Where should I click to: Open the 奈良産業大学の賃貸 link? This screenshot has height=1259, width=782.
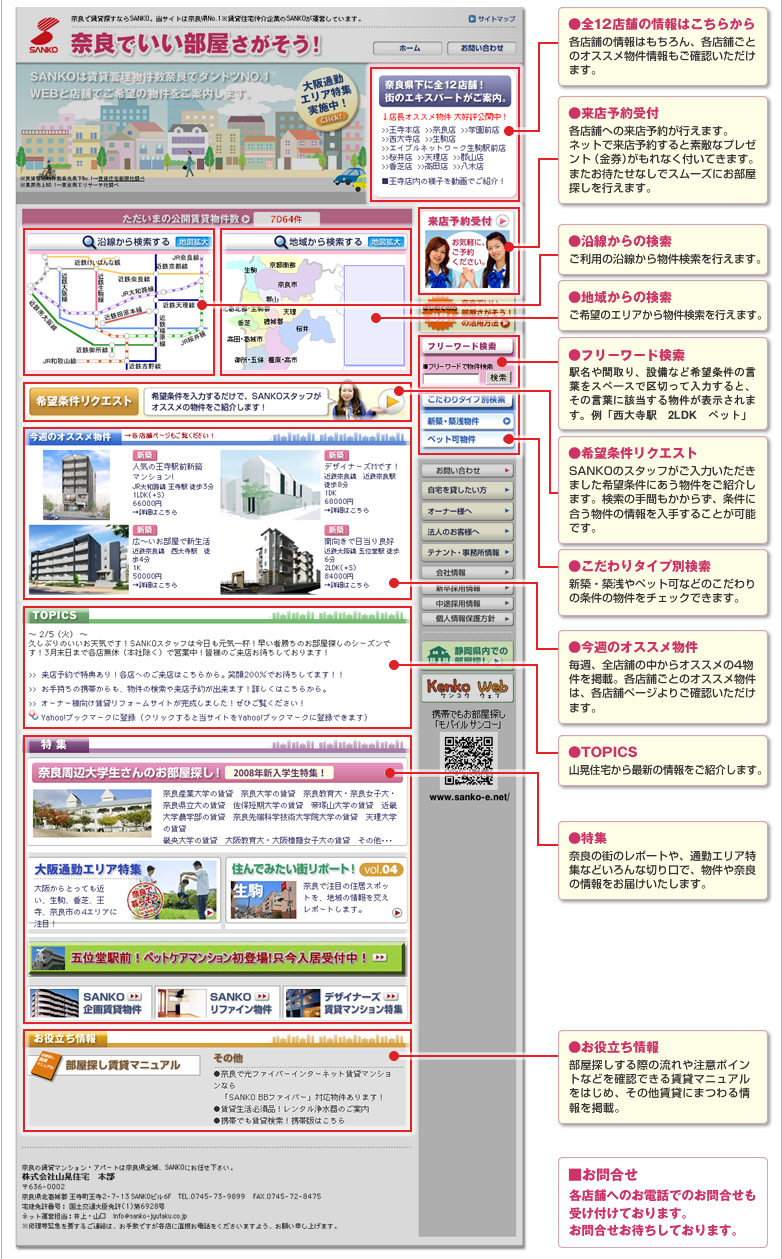point(197,793)
